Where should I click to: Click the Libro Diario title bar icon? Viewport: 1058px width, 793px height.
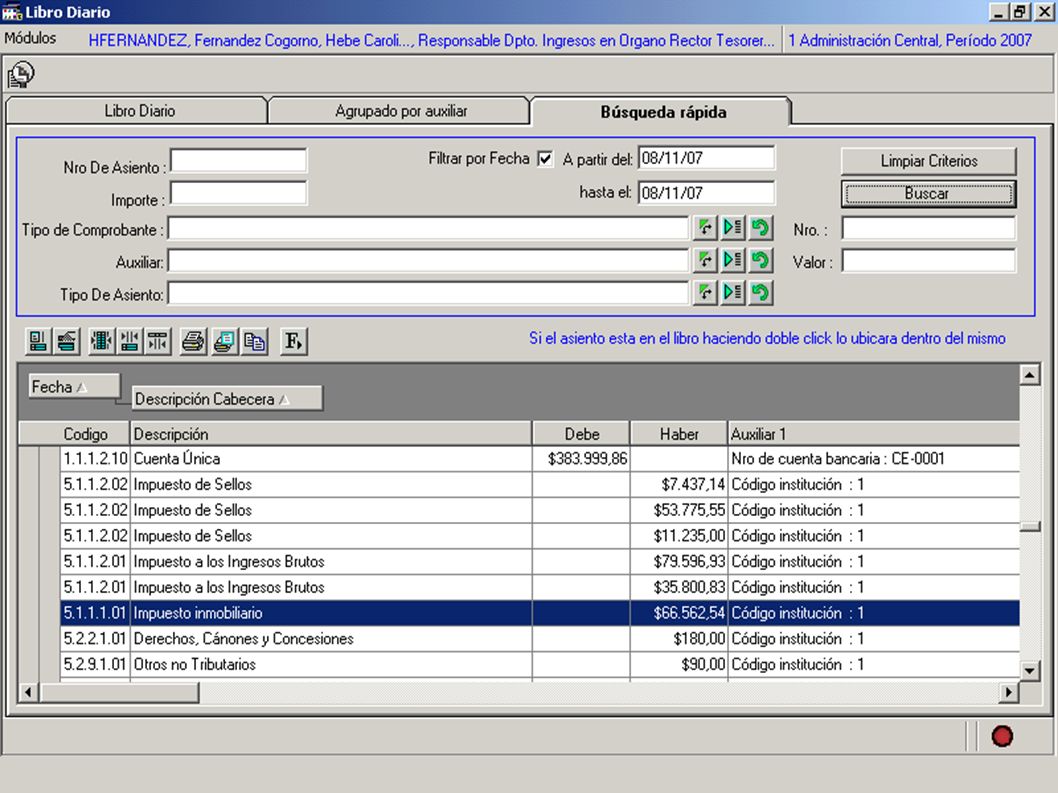12,12
